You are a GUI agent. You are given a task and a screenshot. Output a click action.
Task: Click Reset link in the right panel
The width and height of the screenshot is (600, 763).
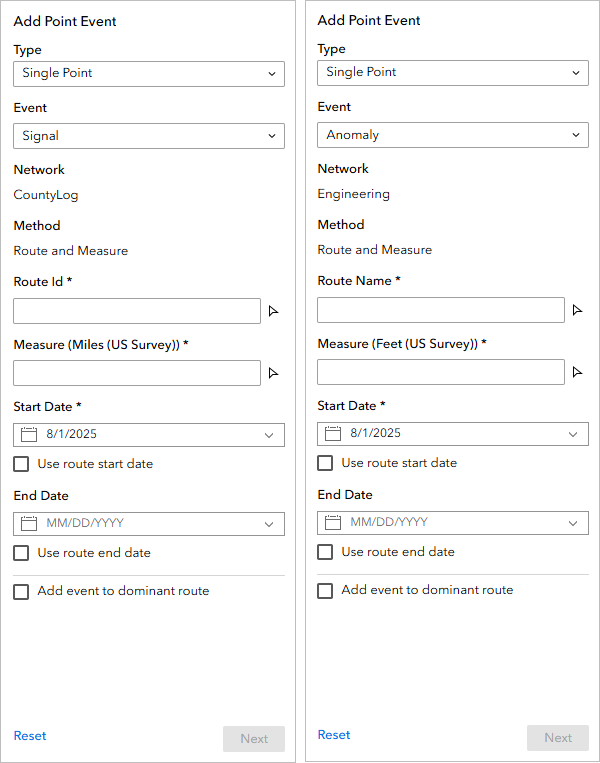point(334,735)
